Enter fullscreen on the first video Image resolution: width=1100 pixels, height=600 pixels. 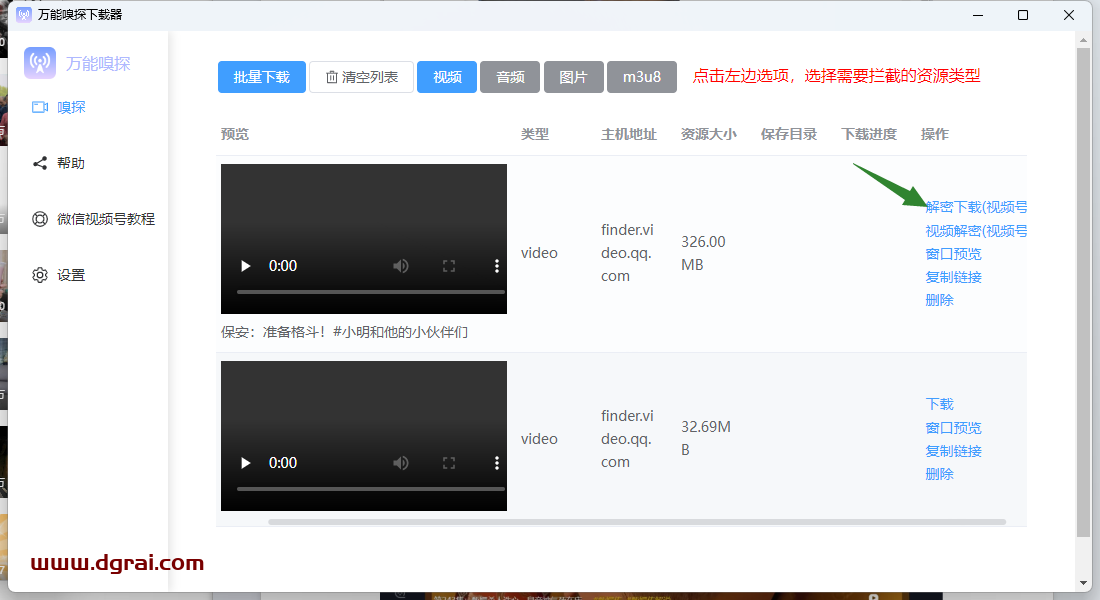(x=449, y=266)
